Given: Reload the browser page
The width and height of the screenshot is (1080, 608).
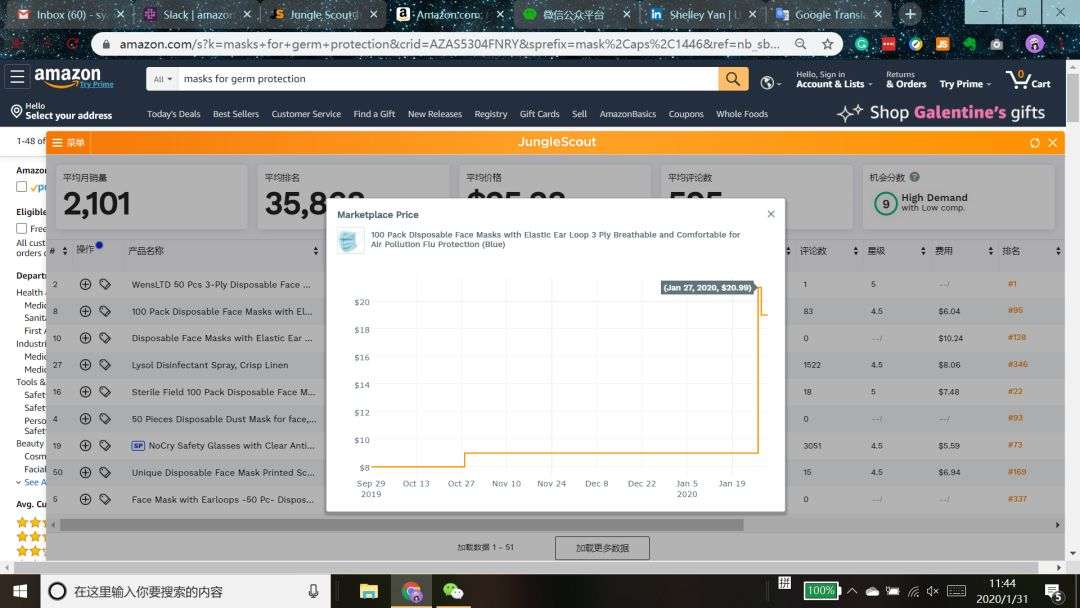Looking at the screenshot, I should (x=72, y=44).
